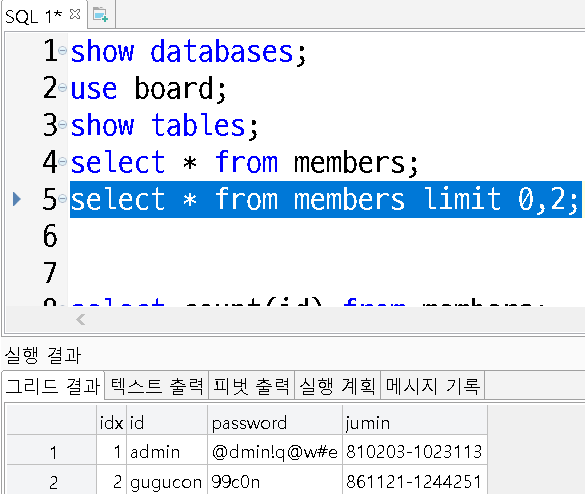Switch to 피벗 출력 tab
Viewport: 585px width, 494px height.
click(x=251, y=385)
